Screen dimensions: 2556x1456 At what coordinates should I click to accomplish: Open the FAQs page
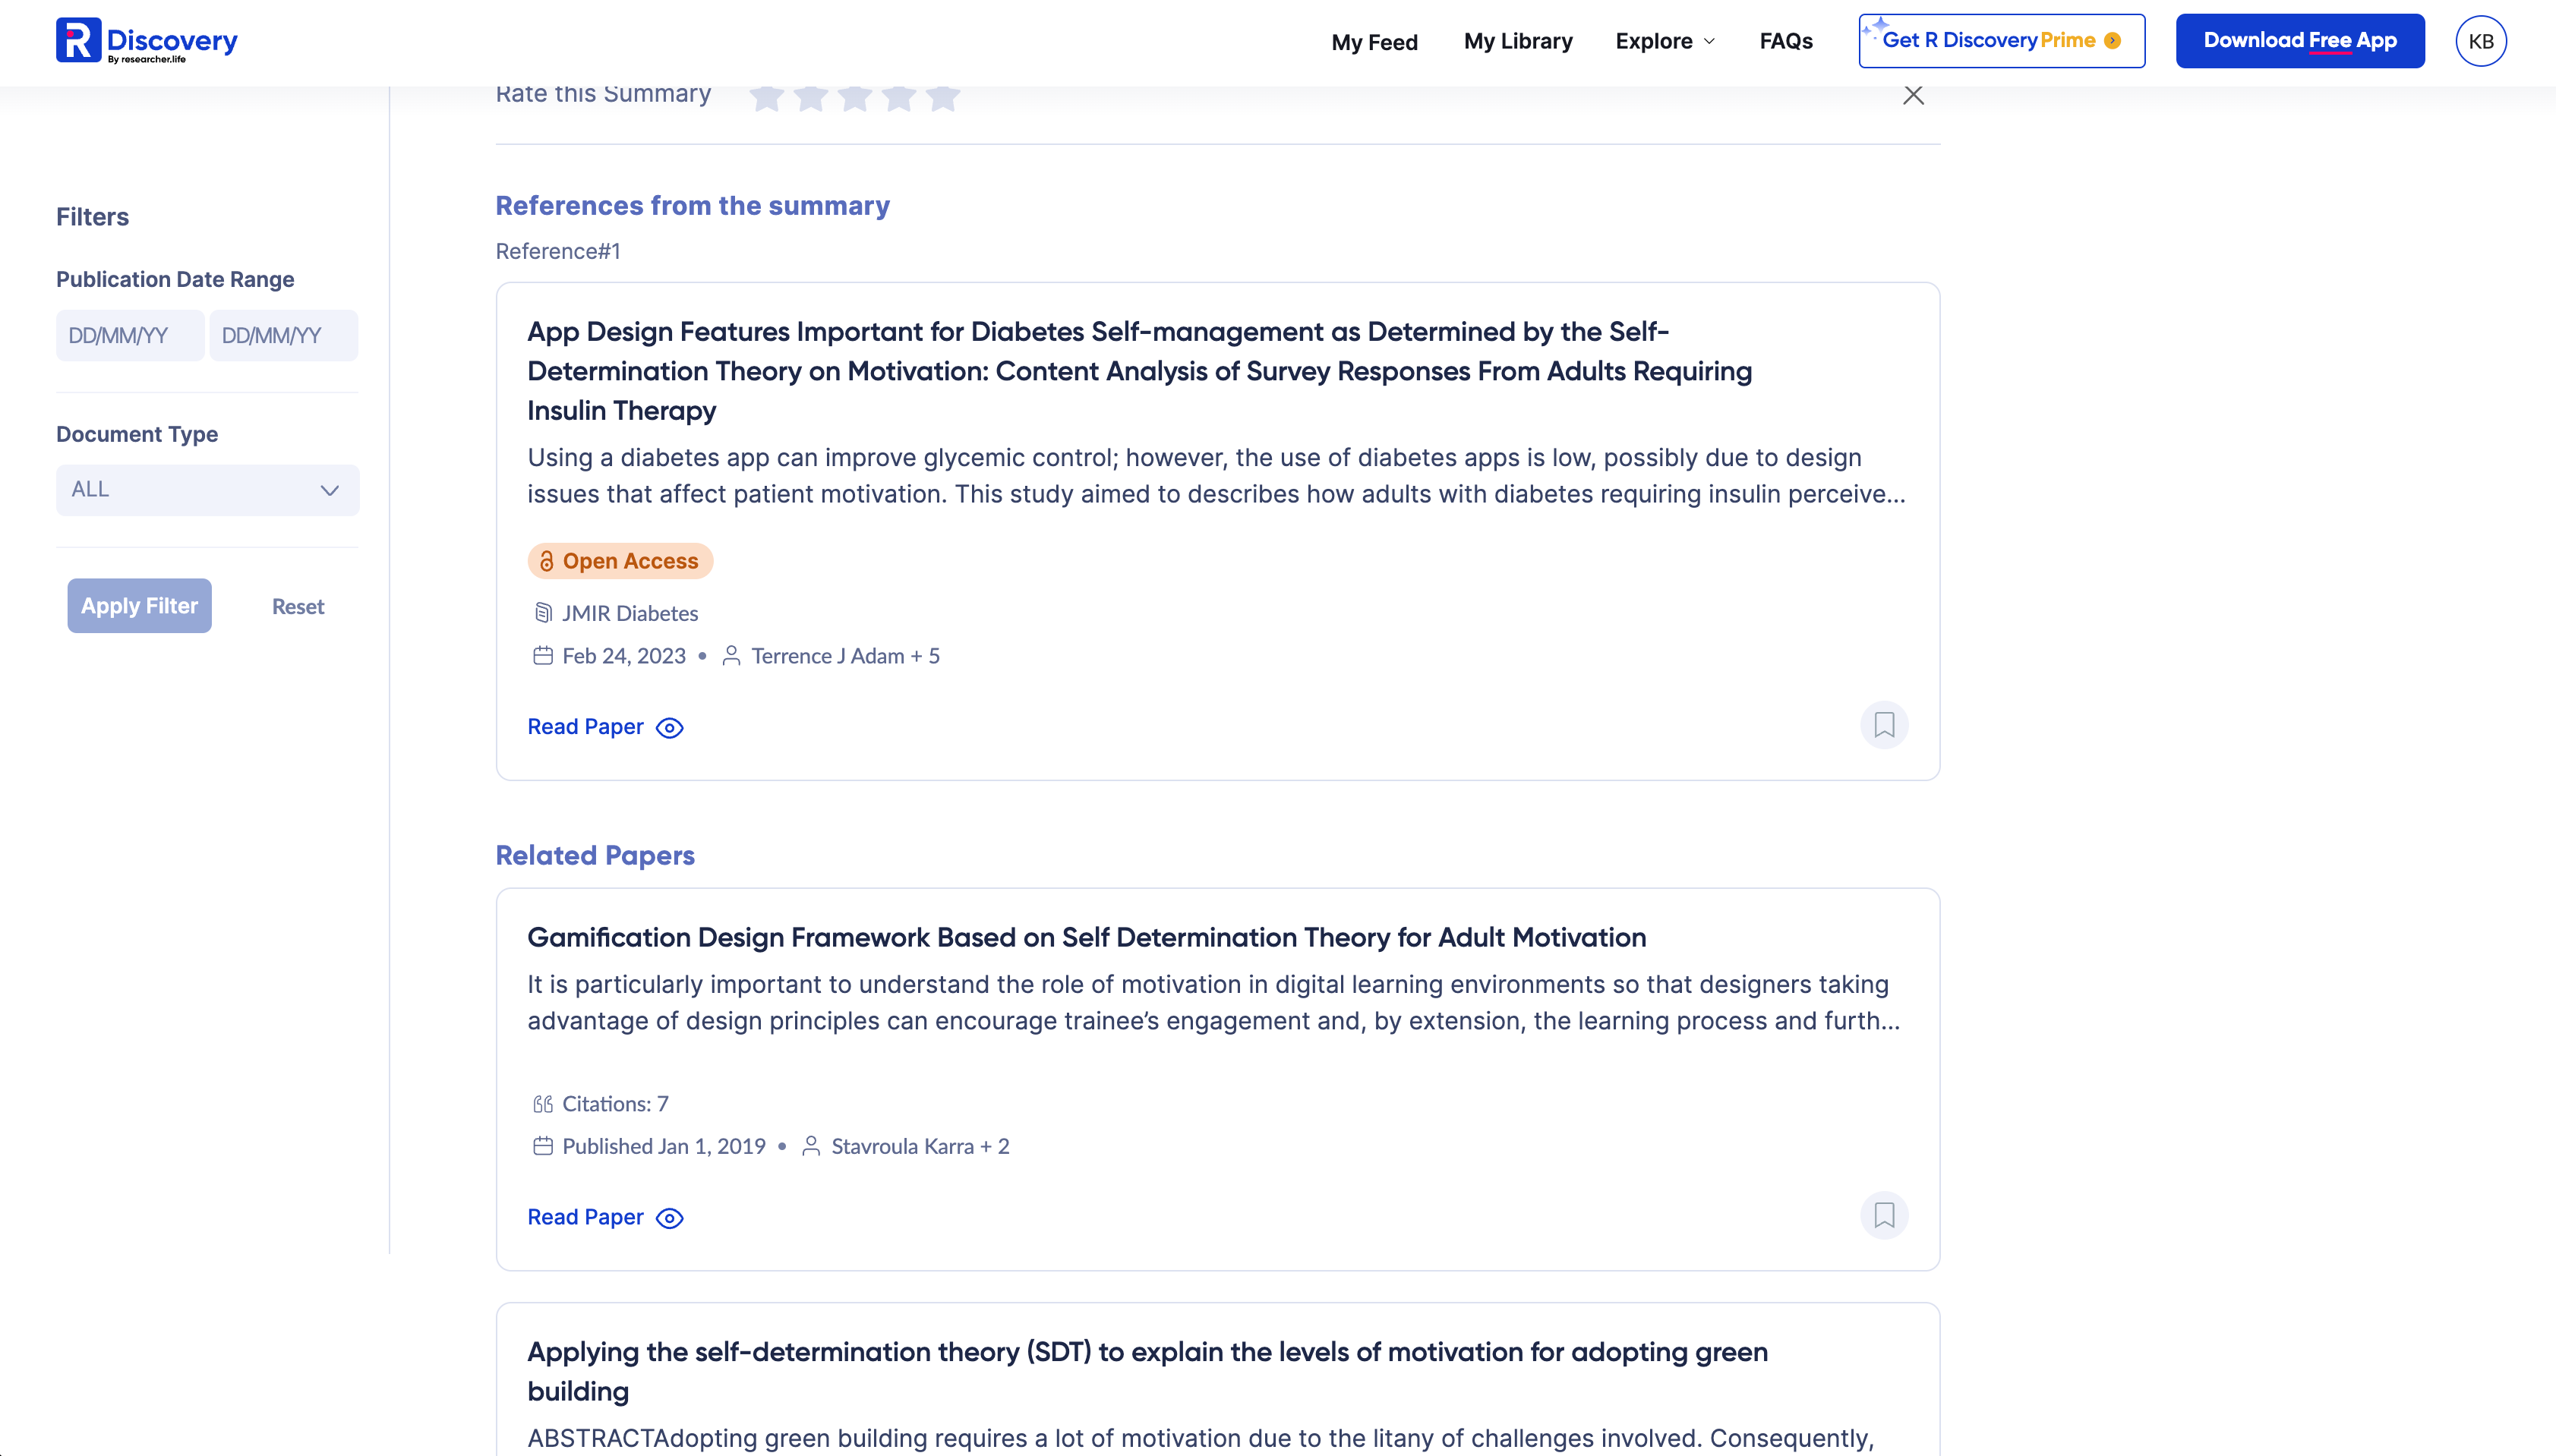1785,41
